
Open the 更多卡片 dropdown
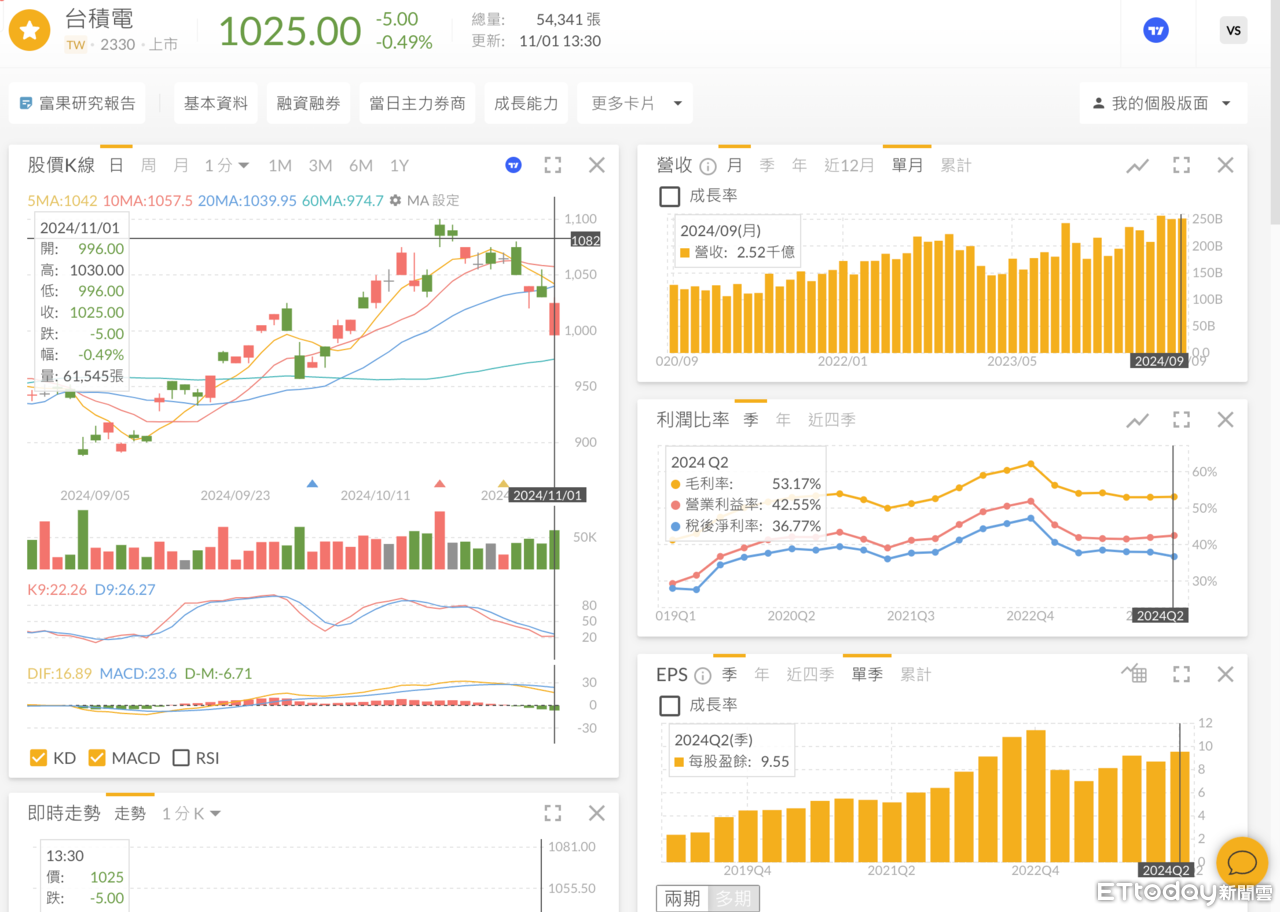point(635,103)
